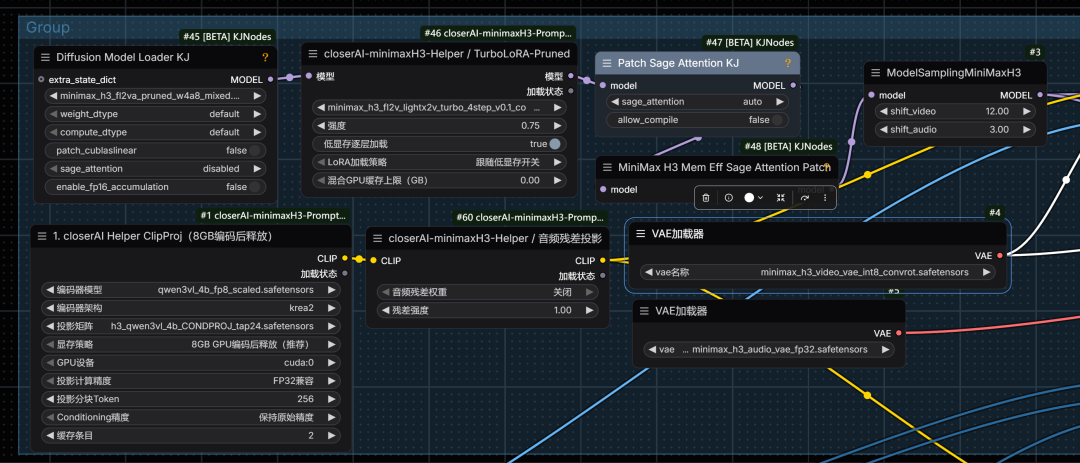Open the closerAI Helper ClipProj node menu icon
This screenshot has width=1080, height=463.
pos(42,237)
